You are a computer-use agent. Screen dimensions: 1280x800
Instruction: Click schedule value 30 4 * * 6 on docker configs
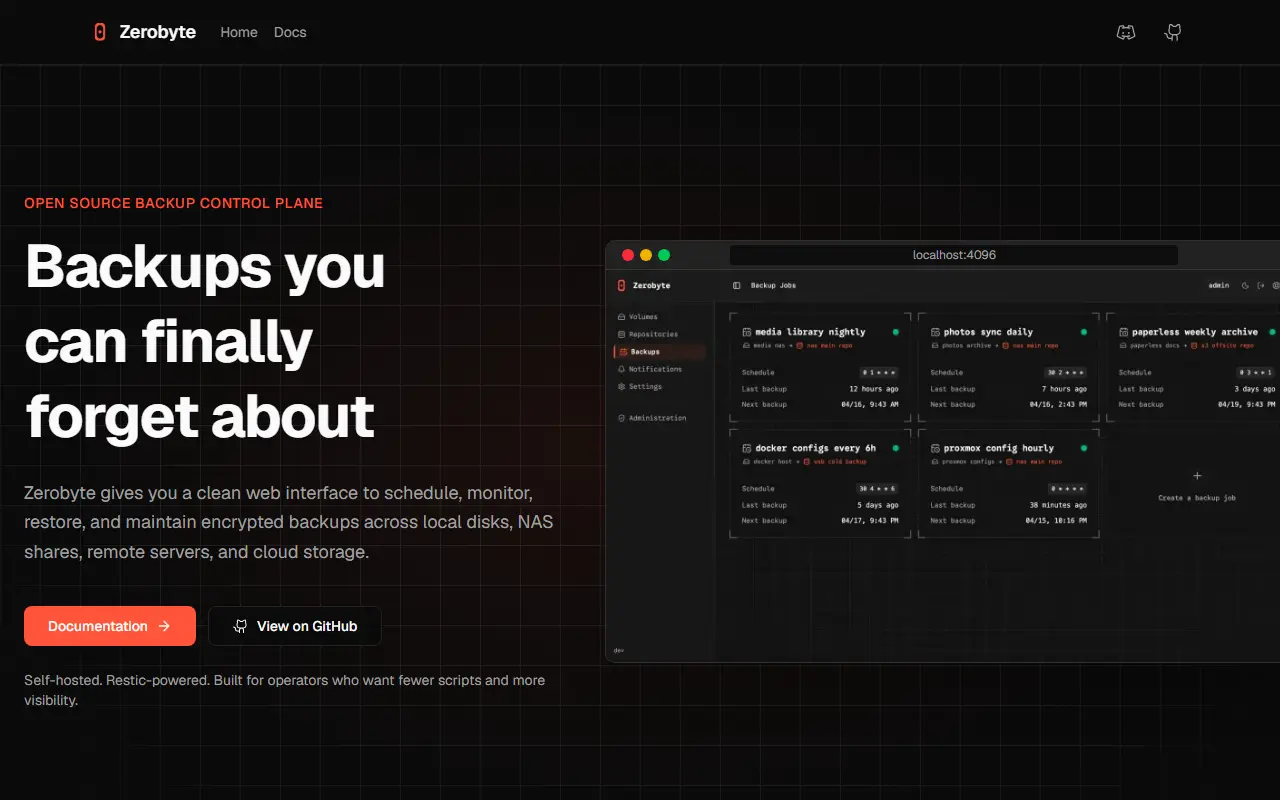pyautogui.click(x=878, y=489)
